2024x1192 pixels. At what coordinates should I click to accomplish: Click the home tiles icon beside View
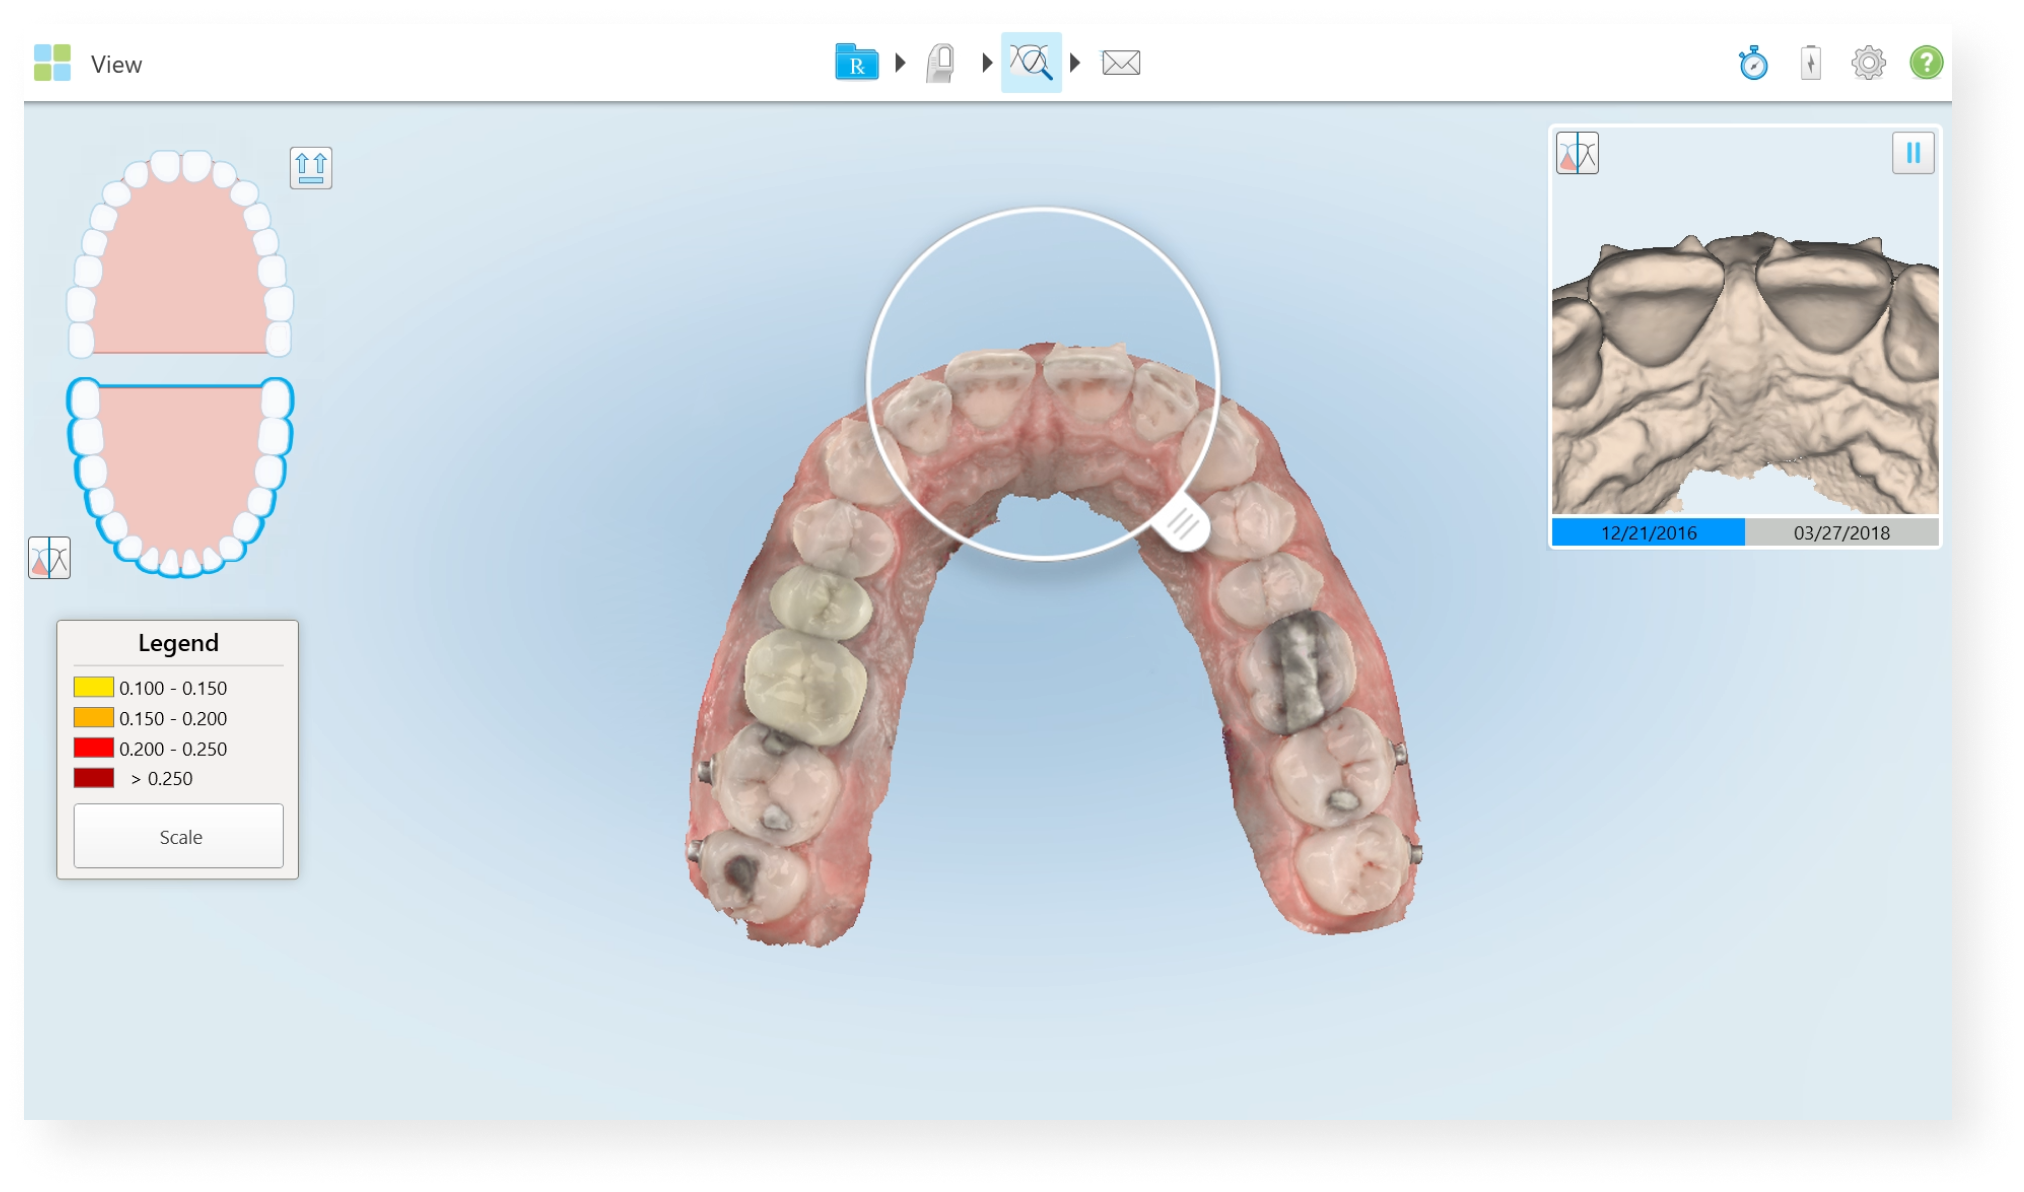click(52, 63)
